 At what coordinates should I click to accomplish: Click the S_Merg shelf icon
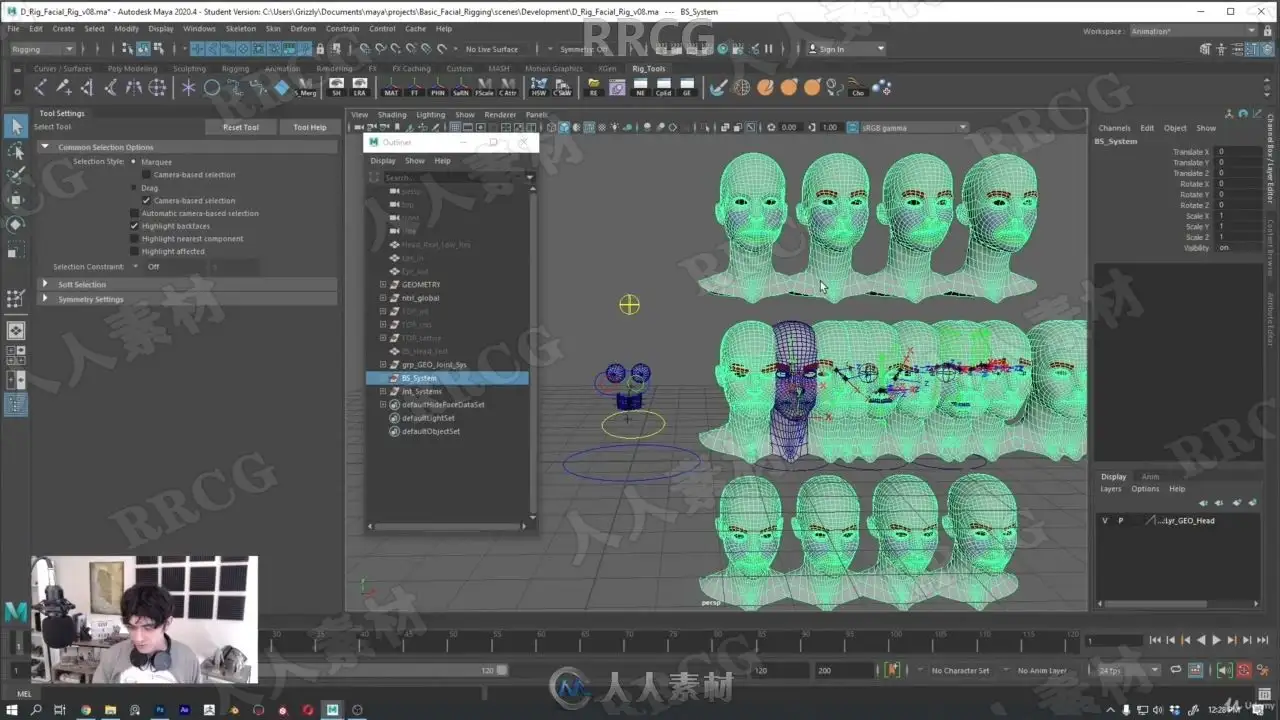point(305,87)
